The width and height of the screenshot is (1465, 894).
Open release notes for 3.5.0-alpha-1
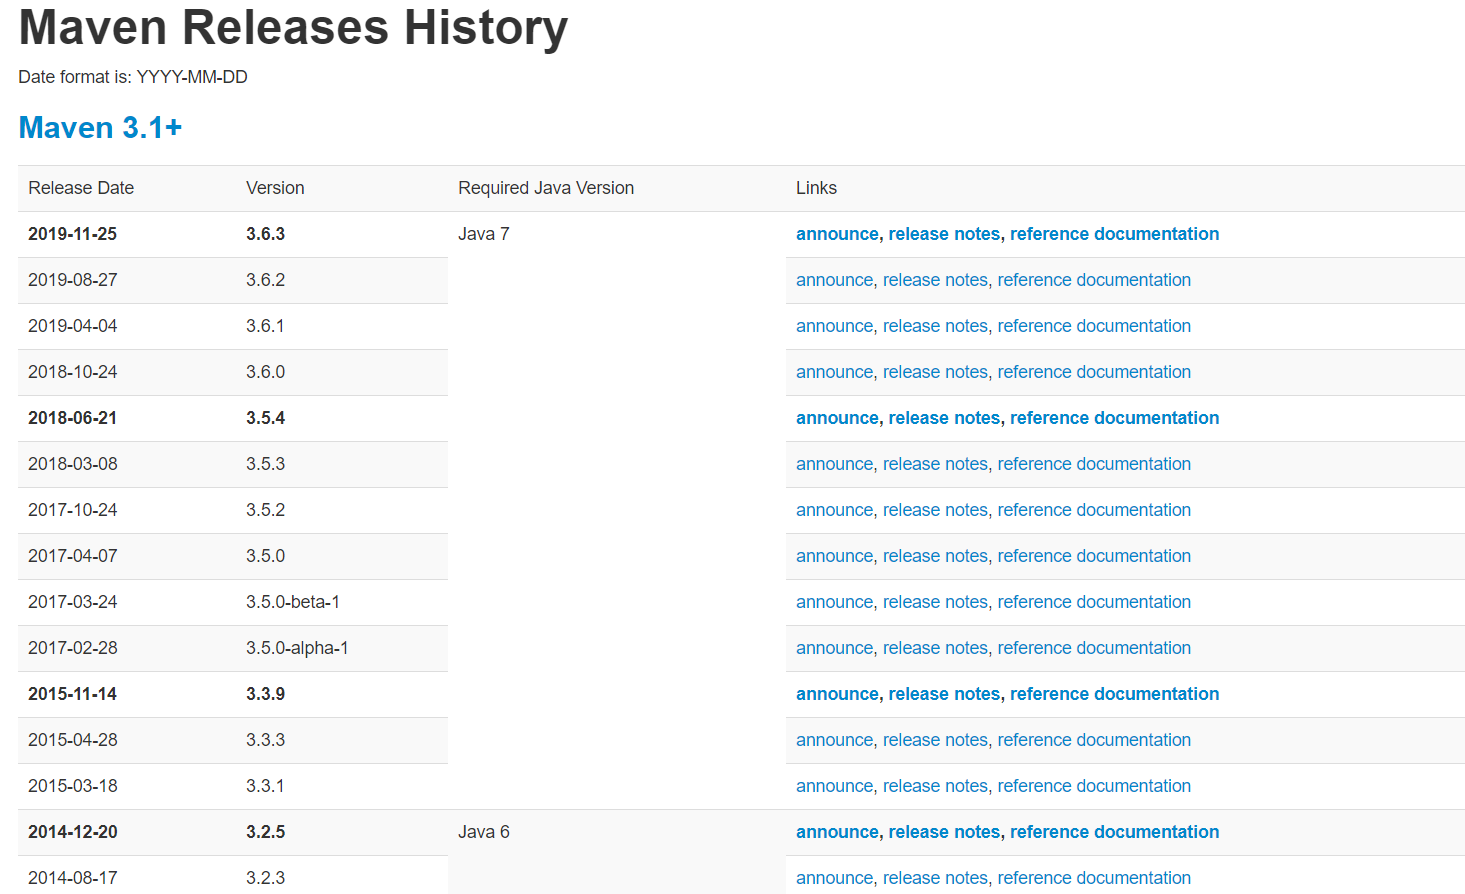click(x=935, y=648)
